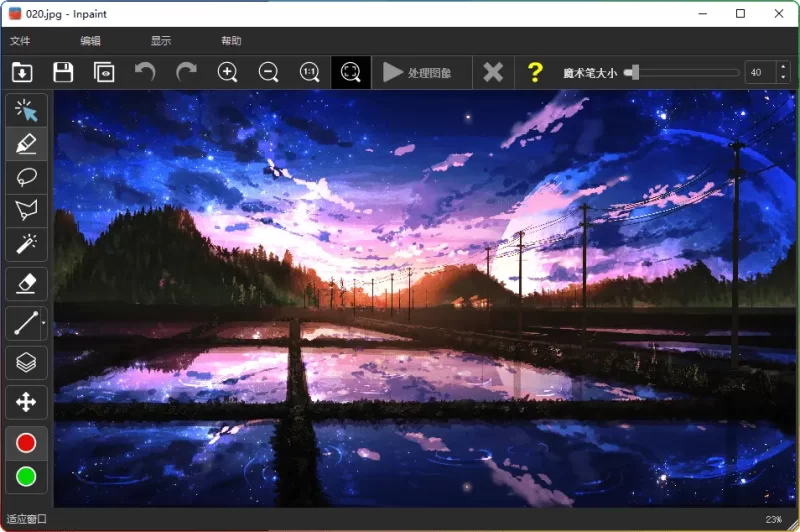Toggle fit-to-window zoom button
This screenshot has width=800, height=532.
[351, 72]
